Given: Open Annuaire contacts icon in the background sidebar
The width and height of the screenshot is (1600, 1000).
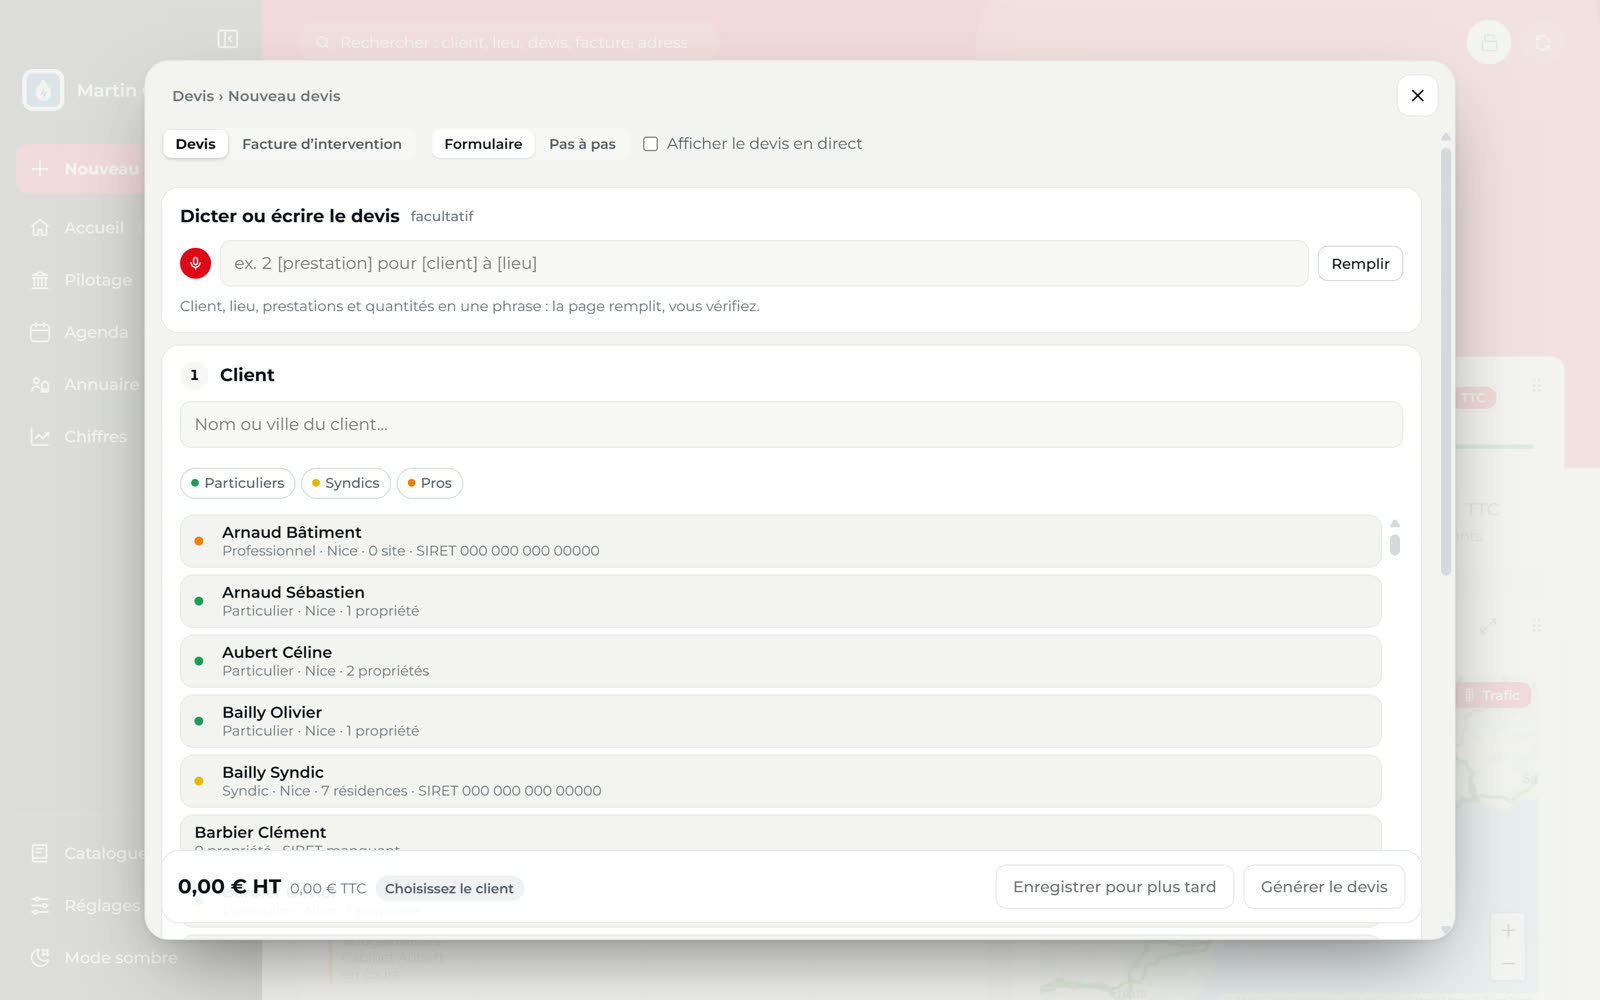Looking at the screenshot, I should (x=40, y=384).
